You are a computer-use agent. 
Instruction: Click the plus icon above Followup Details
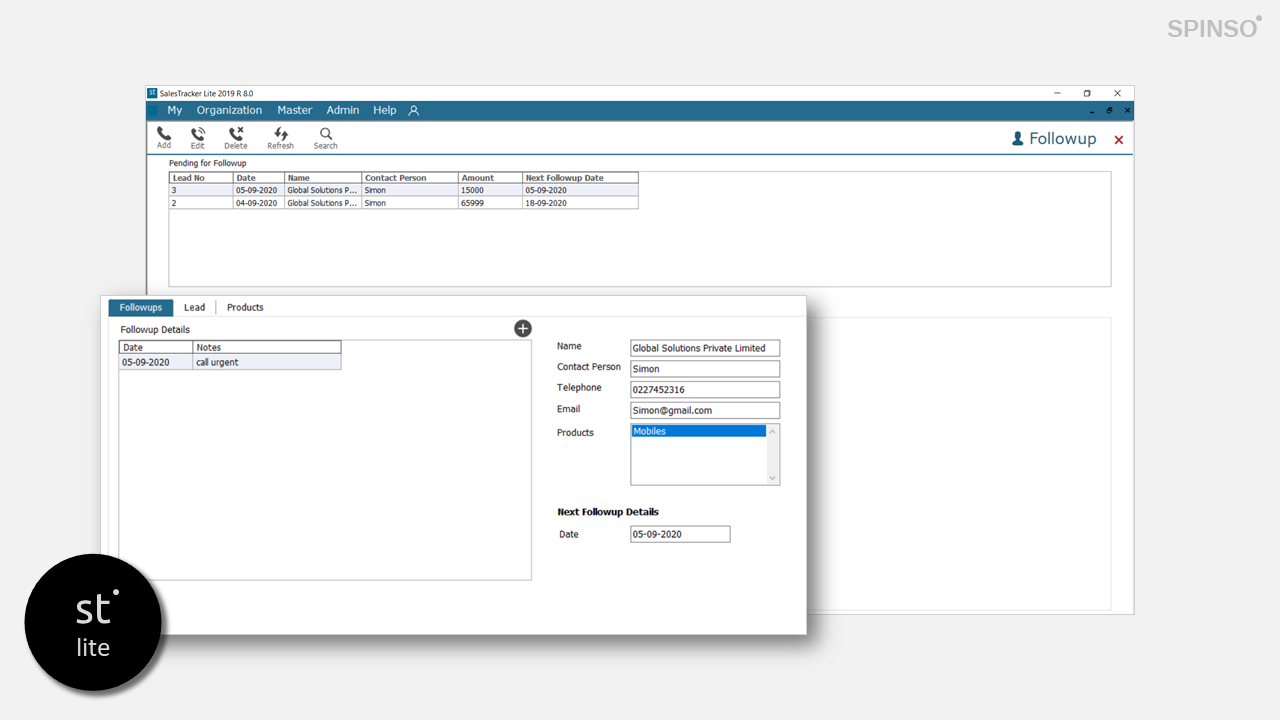coord(523,329)
